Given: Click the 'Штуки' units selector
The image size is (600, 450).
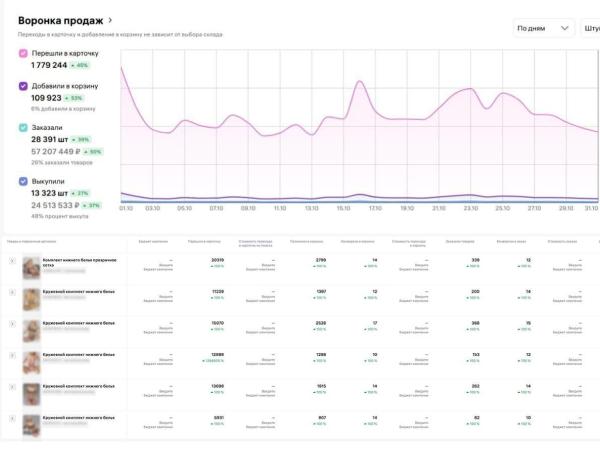Looking at the screenshot, I should pos(590,28).
